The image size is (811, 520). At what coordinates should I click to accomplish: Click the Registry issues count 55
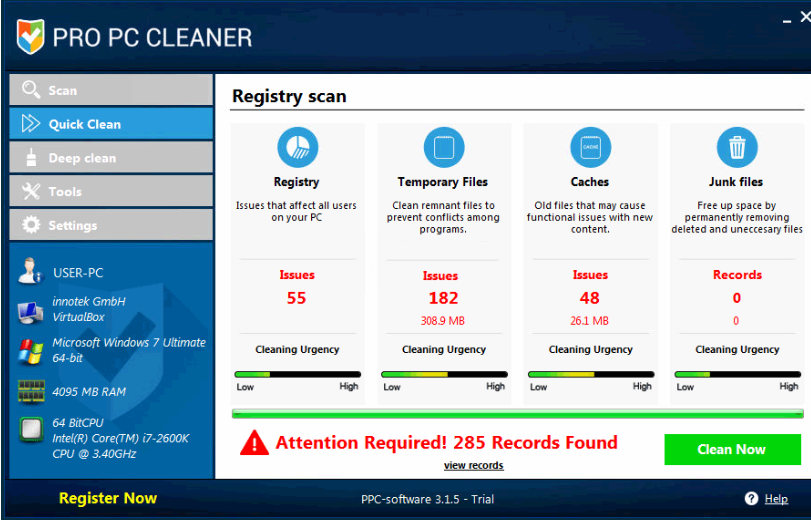coord(296,298)
